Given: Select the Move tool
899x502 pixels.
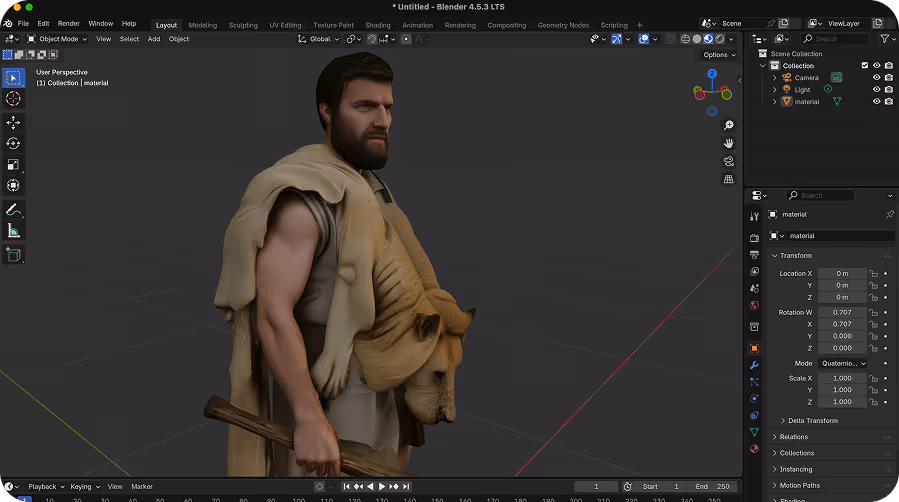Looking at the screenshot, I should pyautogui.click(x=13, y=123).
